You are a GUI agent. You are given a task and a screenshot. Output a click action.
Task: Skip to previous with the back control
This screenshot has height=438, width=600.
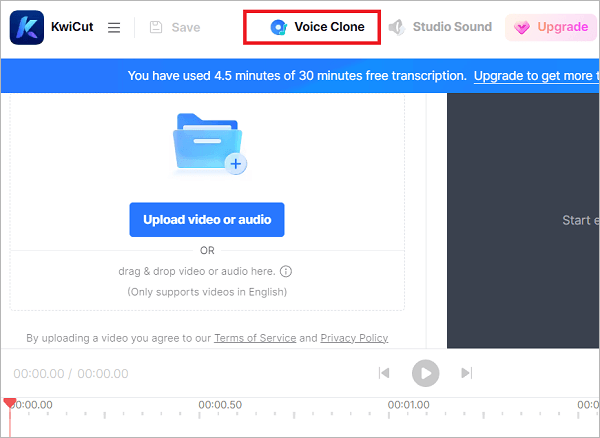(x=384, y=373)
